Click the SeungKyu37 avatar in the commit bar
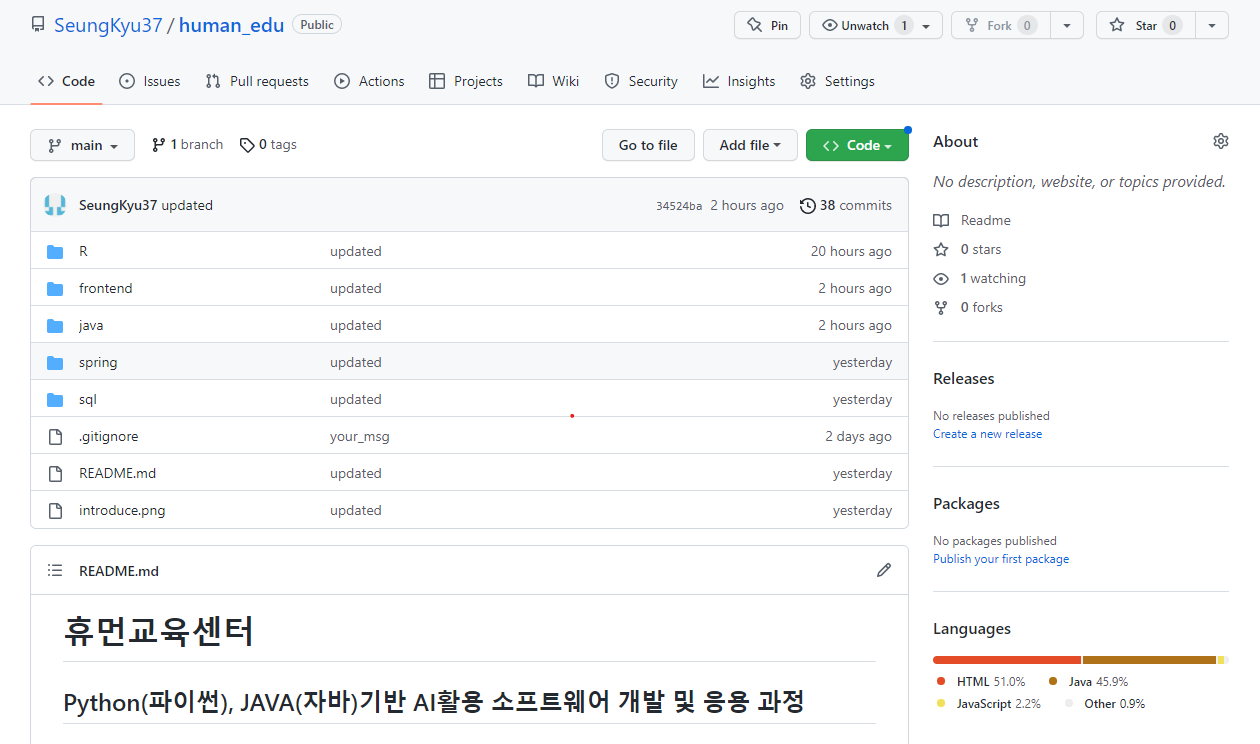 click(x=55, y=205)
